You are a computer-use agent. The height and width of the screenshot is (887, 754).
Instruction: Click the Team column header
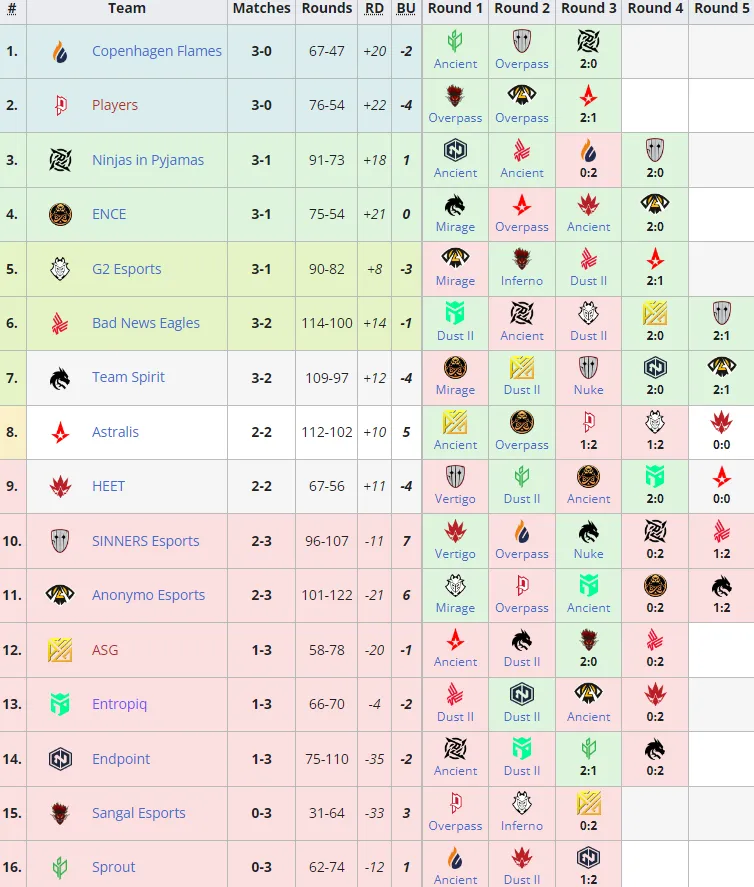(127, 8)
